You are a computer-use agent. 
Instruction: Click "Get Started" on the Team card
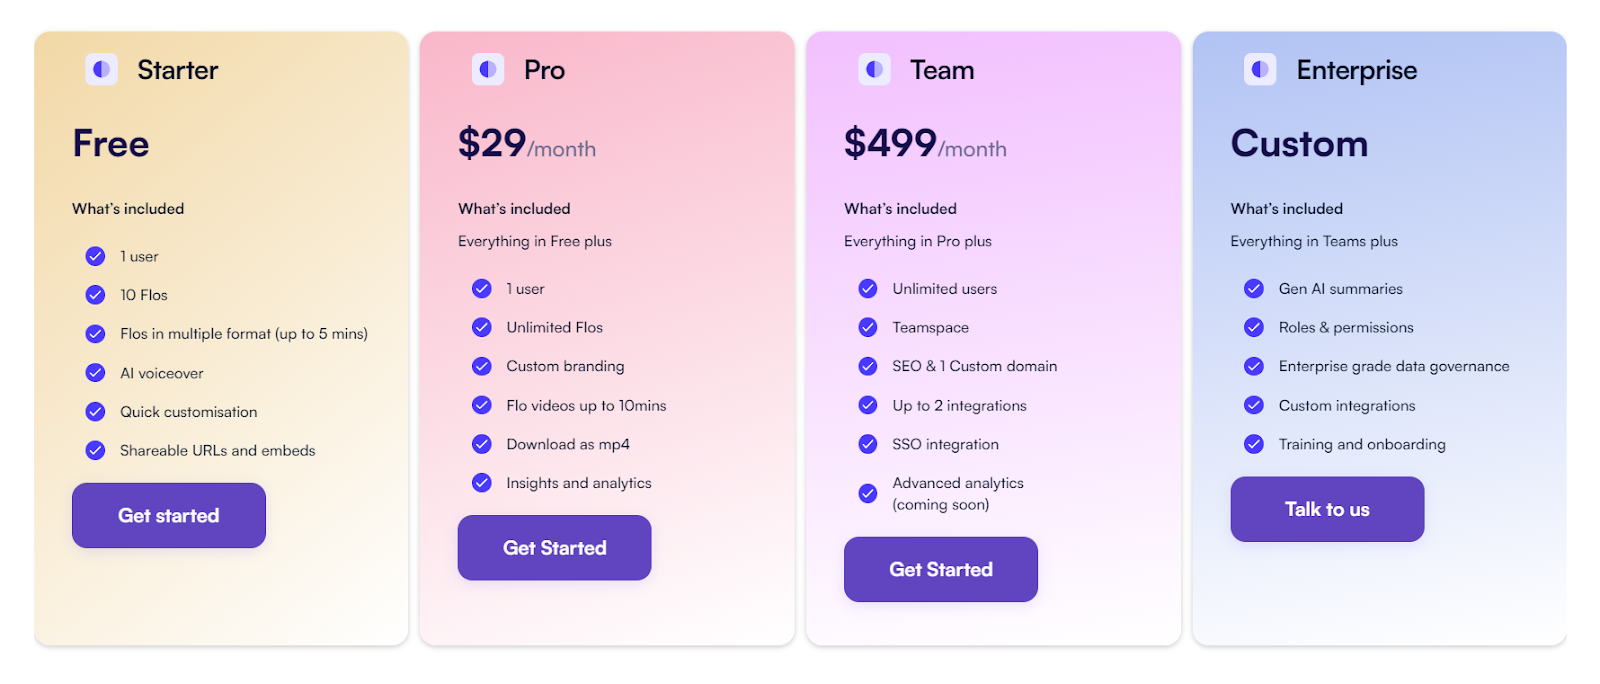point(940,569)
